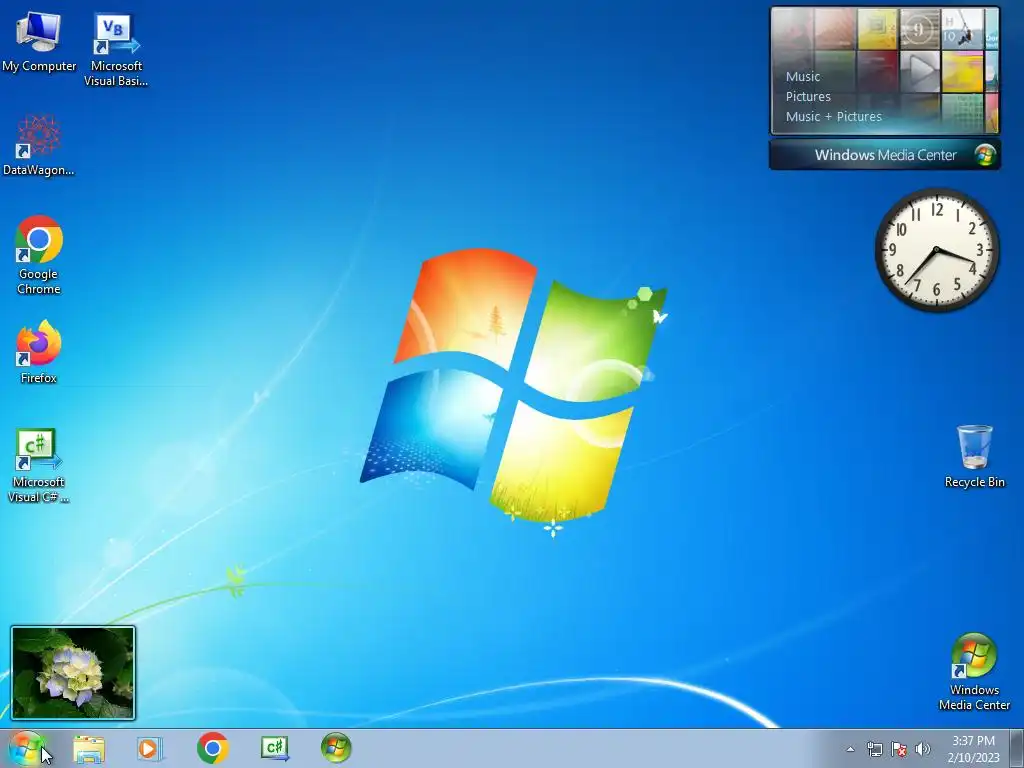The width and height of the screenshot is (1024, 768).
Task: Click the Windows Media Center gadget title bar
Action: pos(885,155)
